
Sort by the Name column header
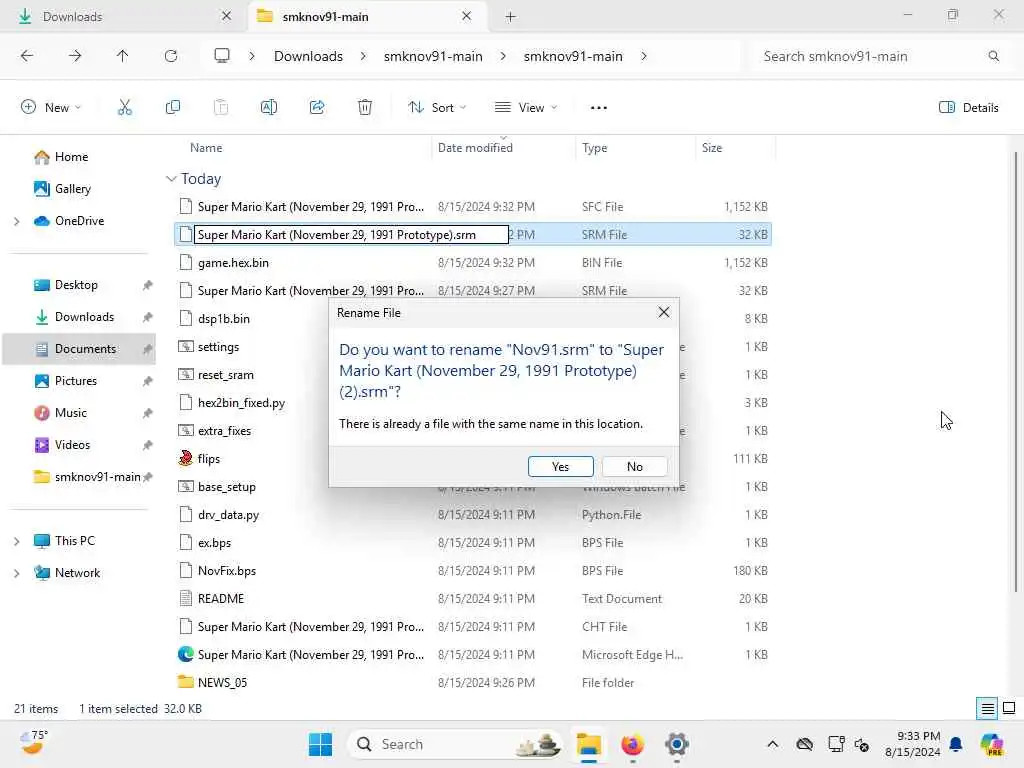pos(206,148)
